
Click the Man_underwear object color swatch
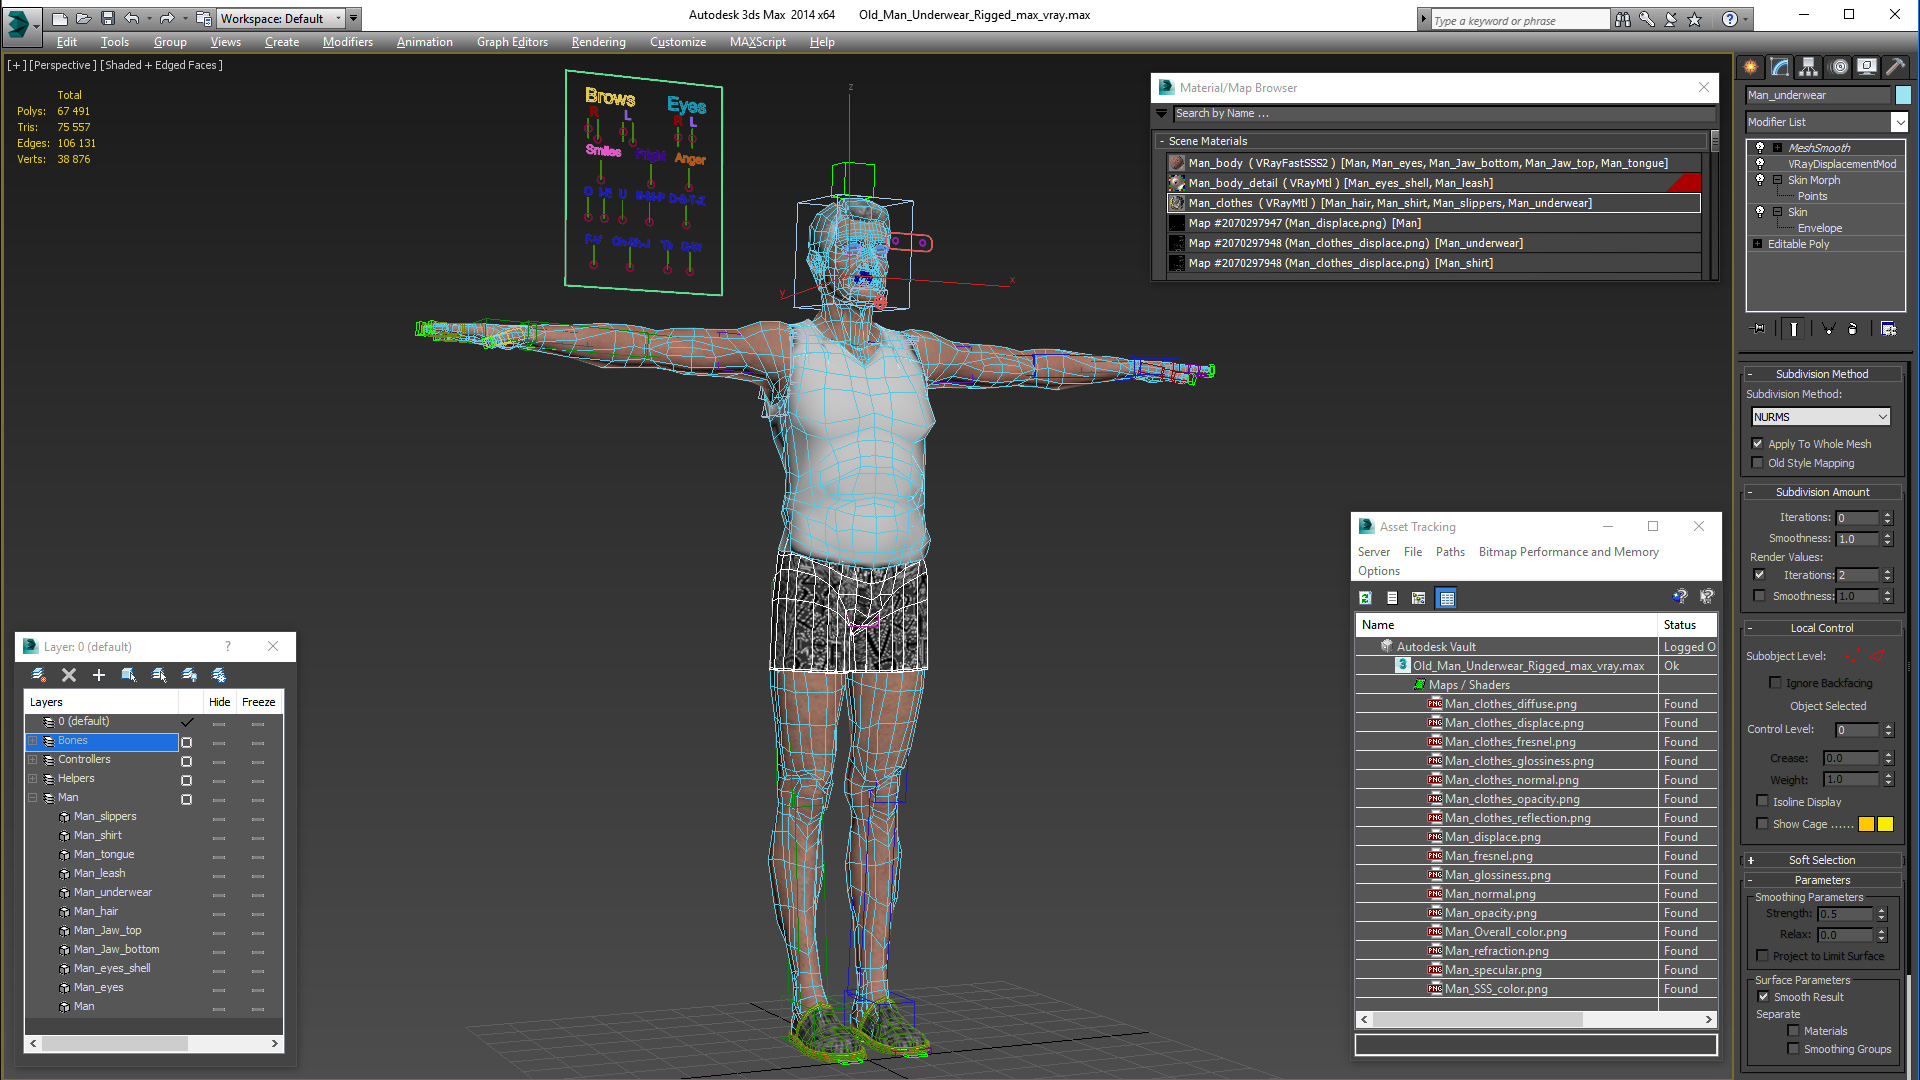click(x=1903, y=95)
